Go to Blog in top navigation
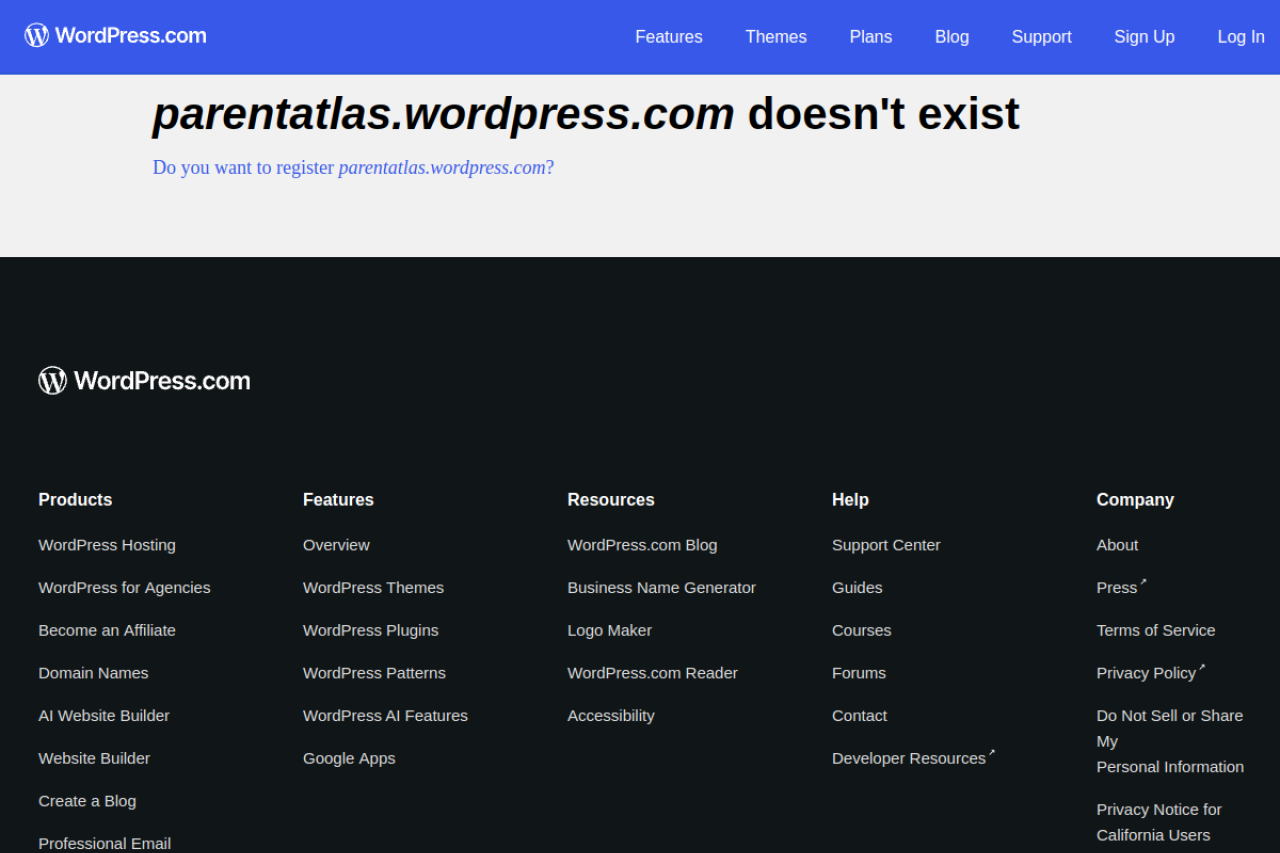The height and width of the screenshot is (853, 1280). pos(952,37)
